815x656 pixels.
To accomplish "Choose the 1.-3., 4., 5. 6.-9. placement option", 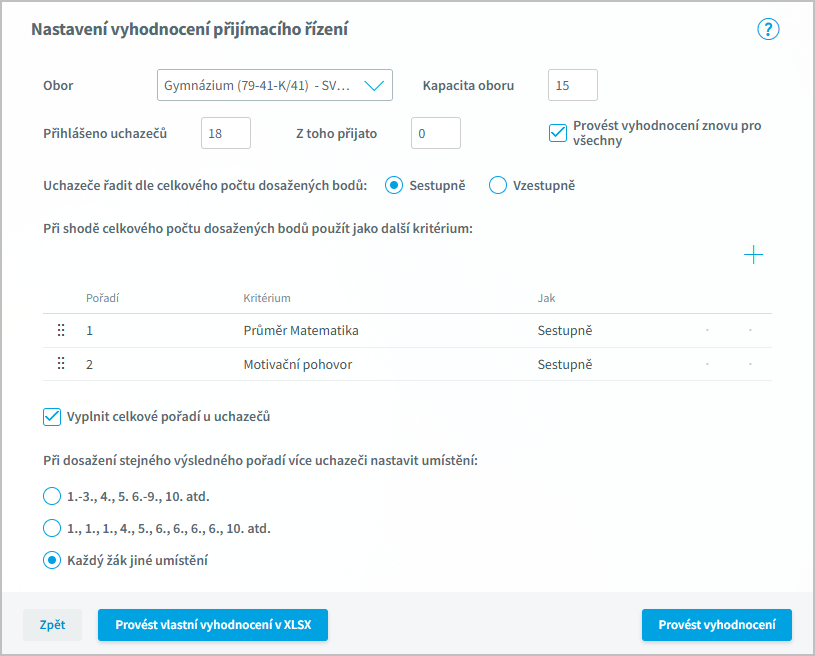I will 51,496.
